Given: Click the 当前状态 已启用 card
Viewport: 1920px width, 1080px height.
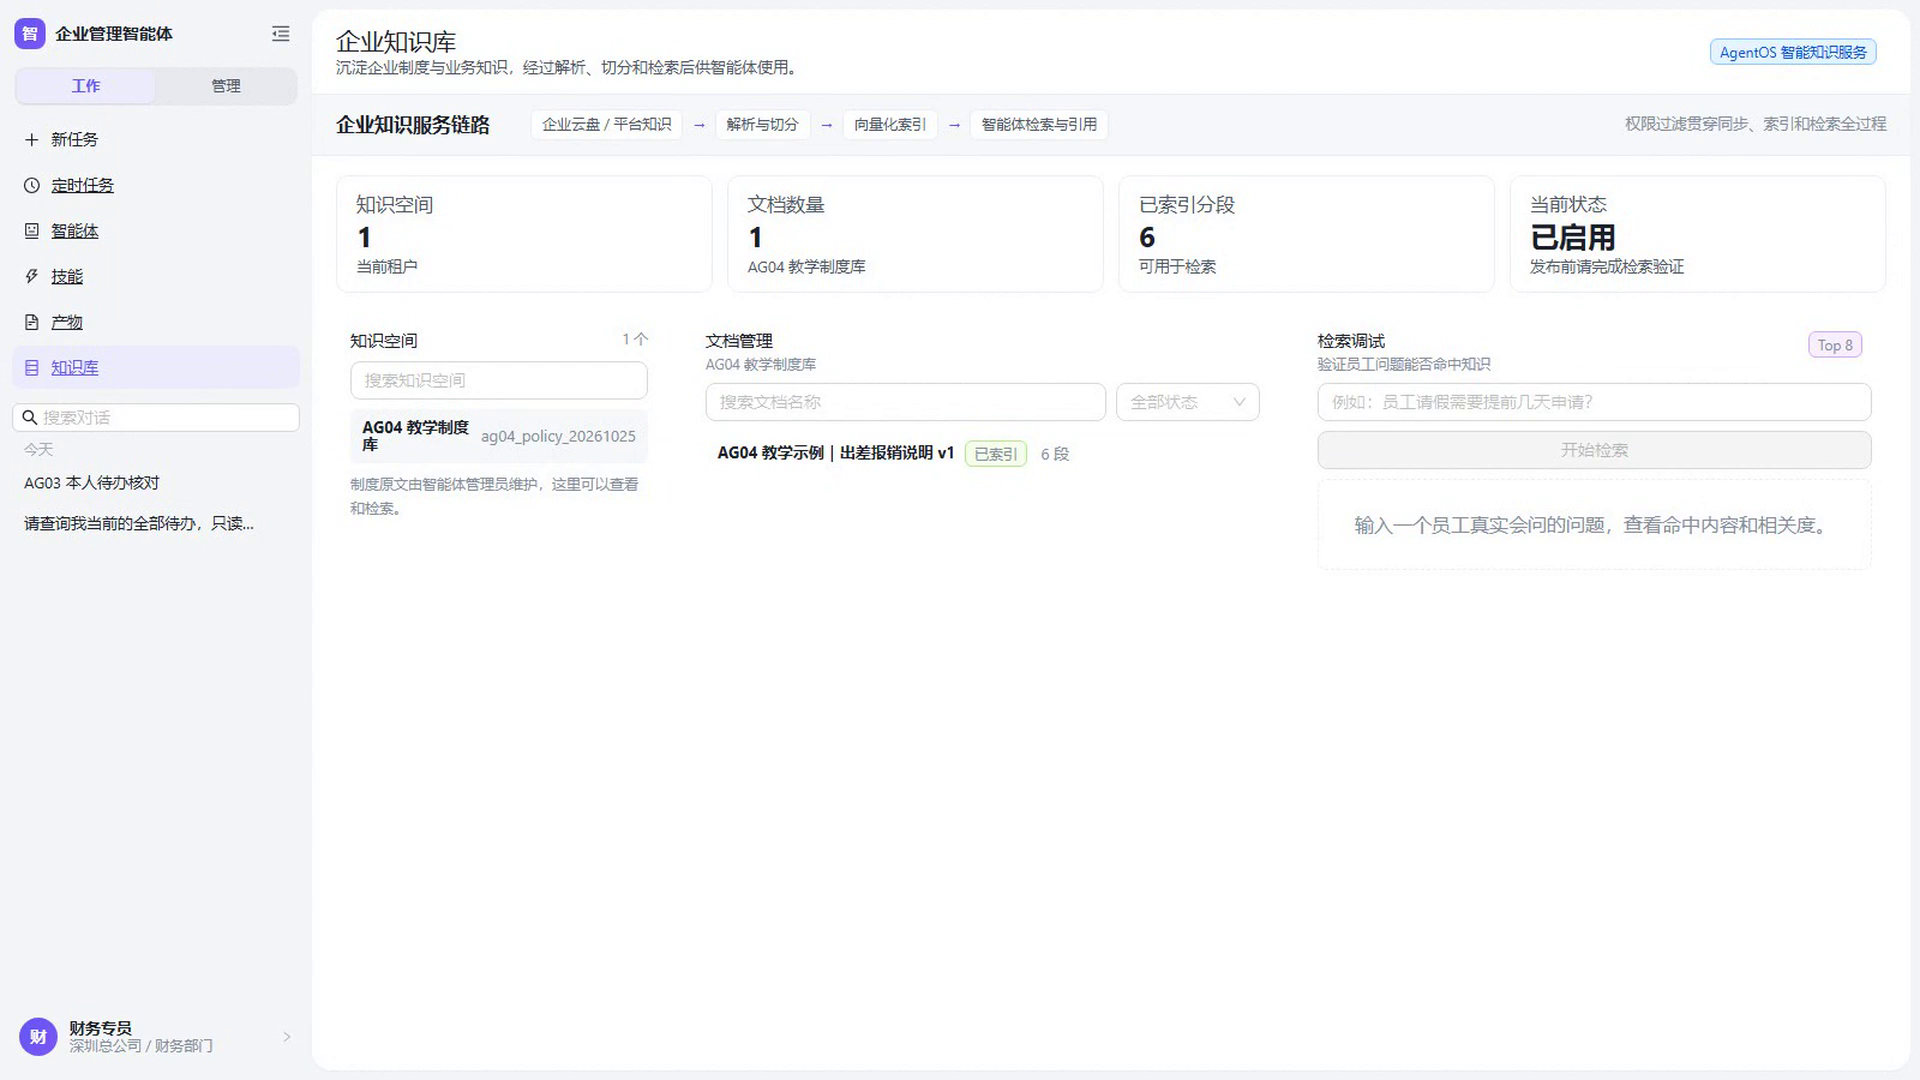Looking at the screenshot, I should pyautogui.click(x=1697, y=234).
